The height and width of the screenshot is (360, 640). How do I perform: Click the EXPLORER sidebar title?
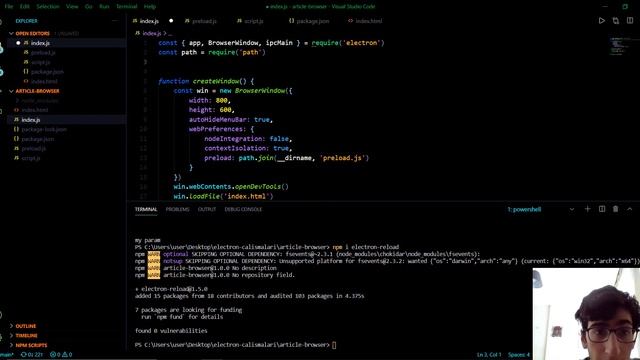(x=27, y=21)
